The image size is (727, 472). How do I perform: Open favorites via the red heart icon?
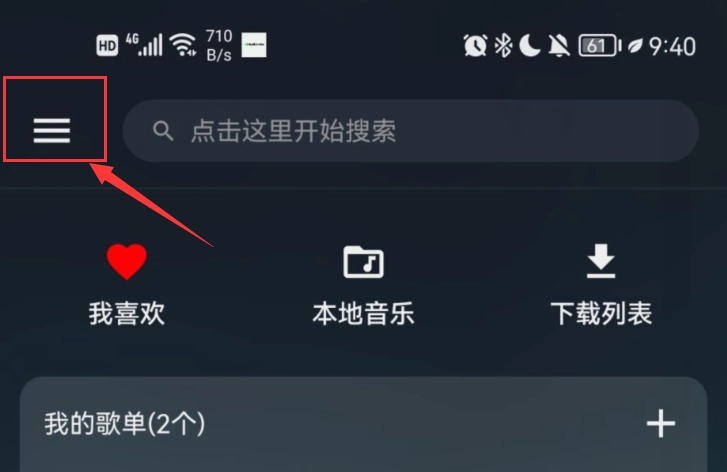(127, 262)
